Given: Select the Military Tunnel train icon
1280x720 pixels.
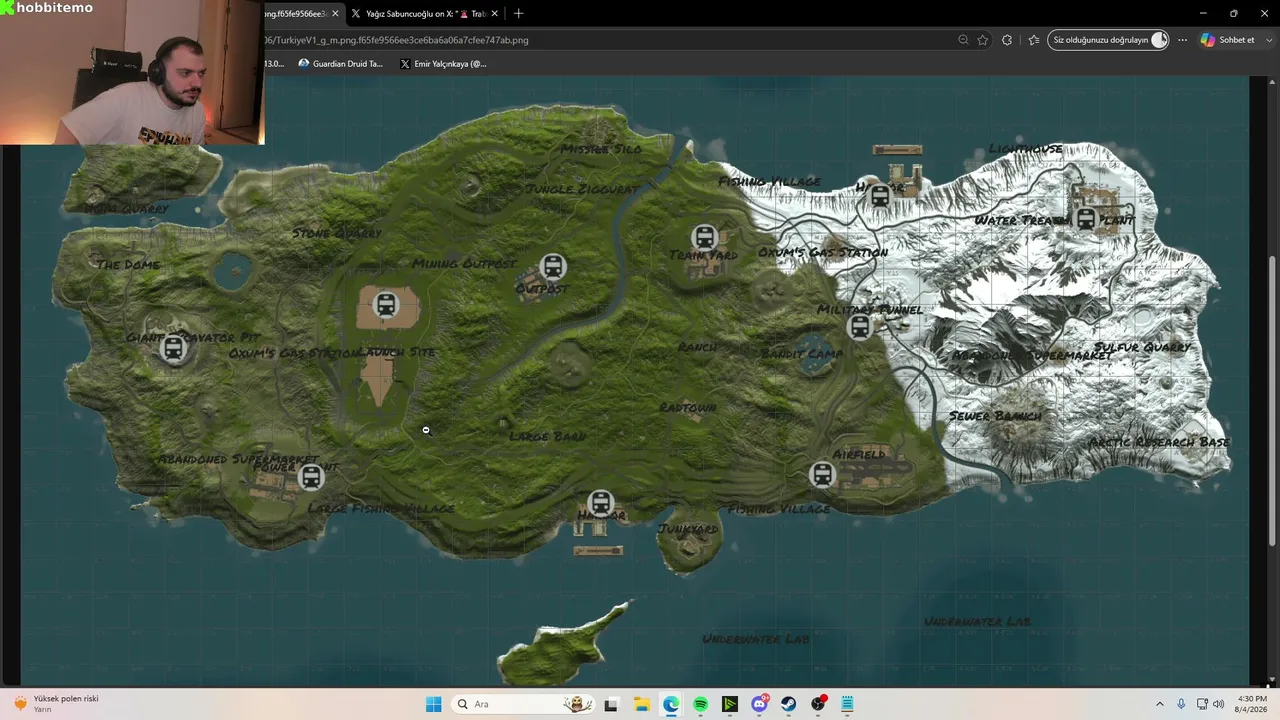Looking at the screenshot, I should 859,327.
